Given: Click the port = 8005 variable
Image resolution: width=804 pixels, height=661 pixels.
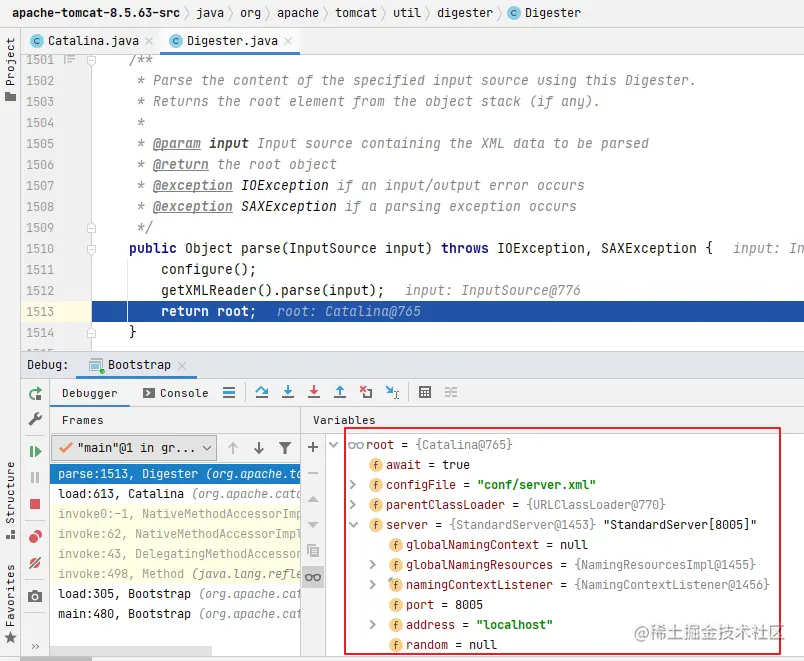Looking at the screenshot, I should 436,605.
